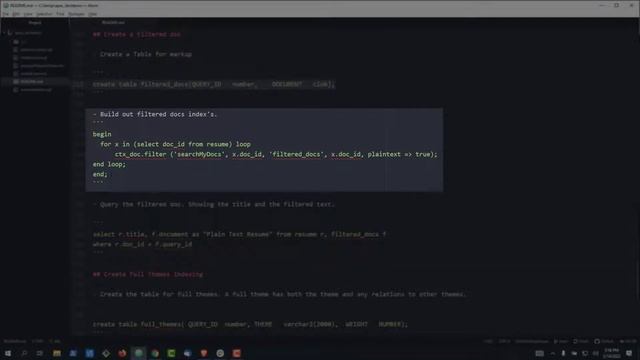Open File Explorer from the taskbar

[57, 353]
